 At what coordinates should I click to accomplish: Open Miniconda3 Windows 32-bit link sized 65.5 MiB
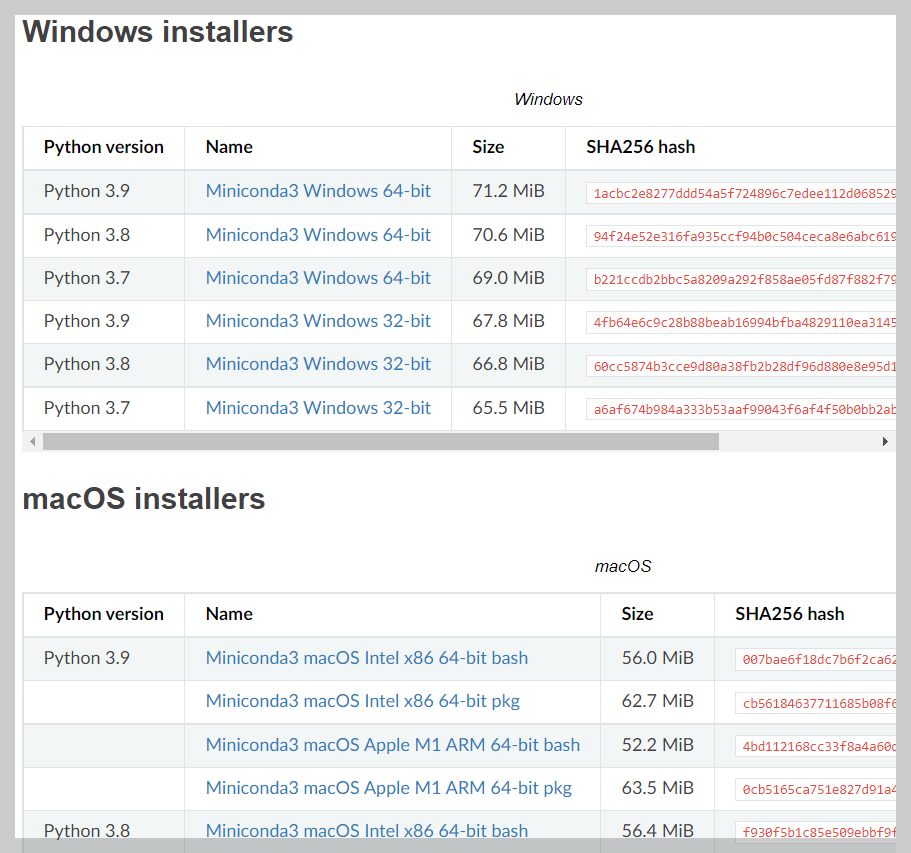[x=318, y=408]
